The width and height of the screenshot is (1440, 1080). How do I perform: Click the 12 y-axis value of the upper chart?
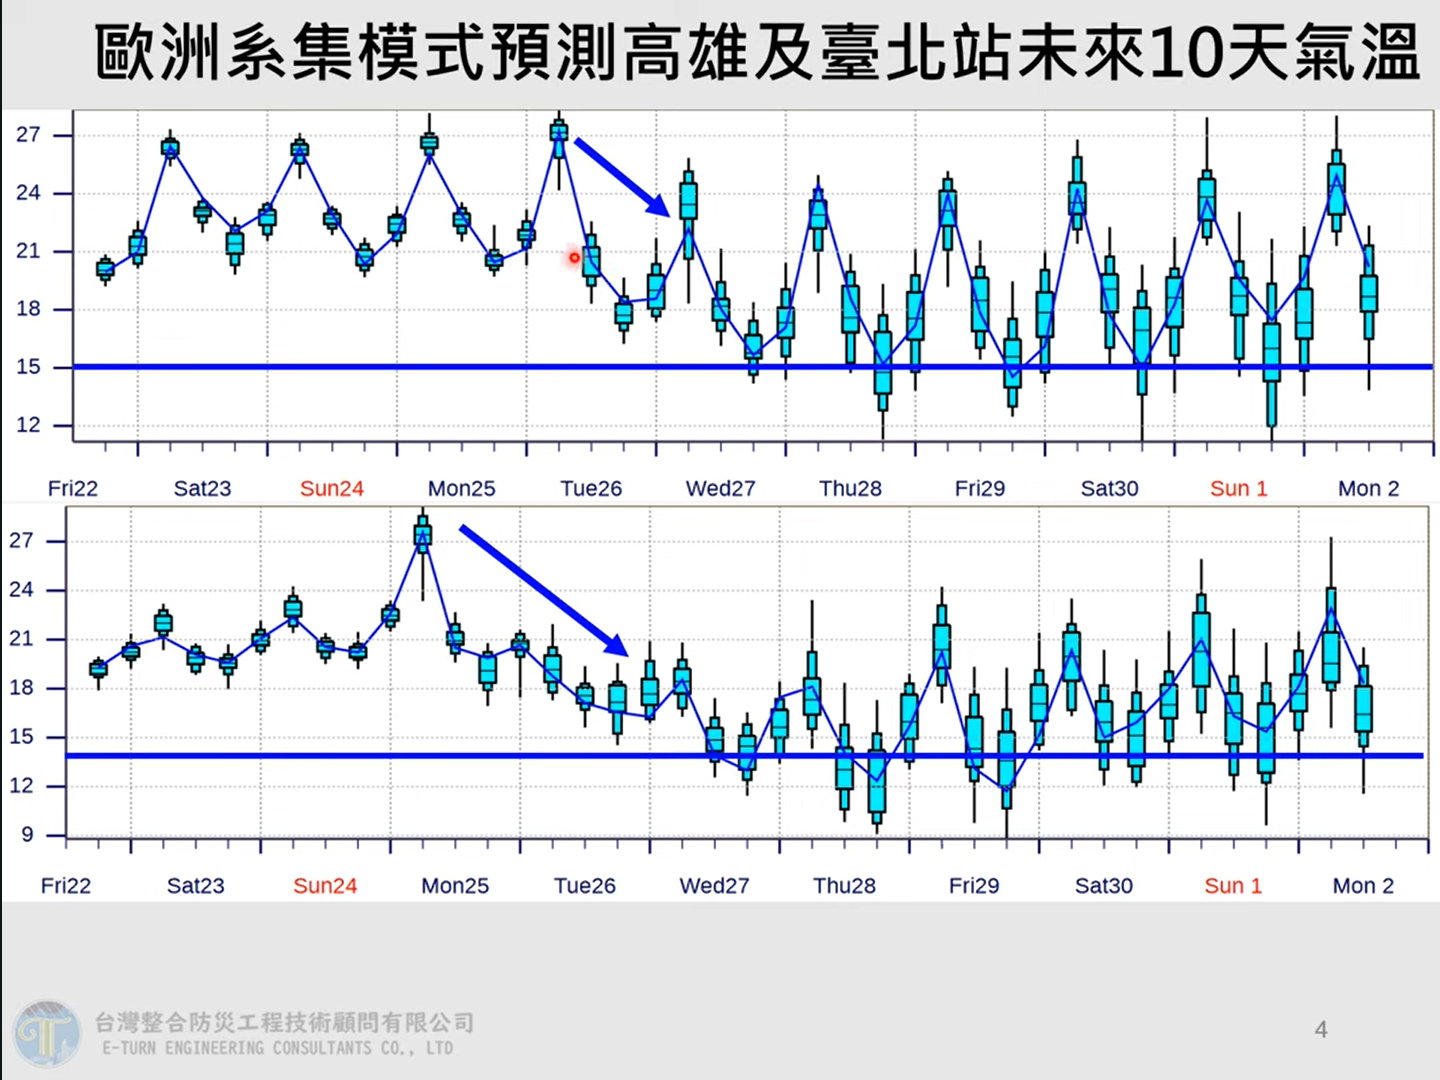[x=28, y=424]
